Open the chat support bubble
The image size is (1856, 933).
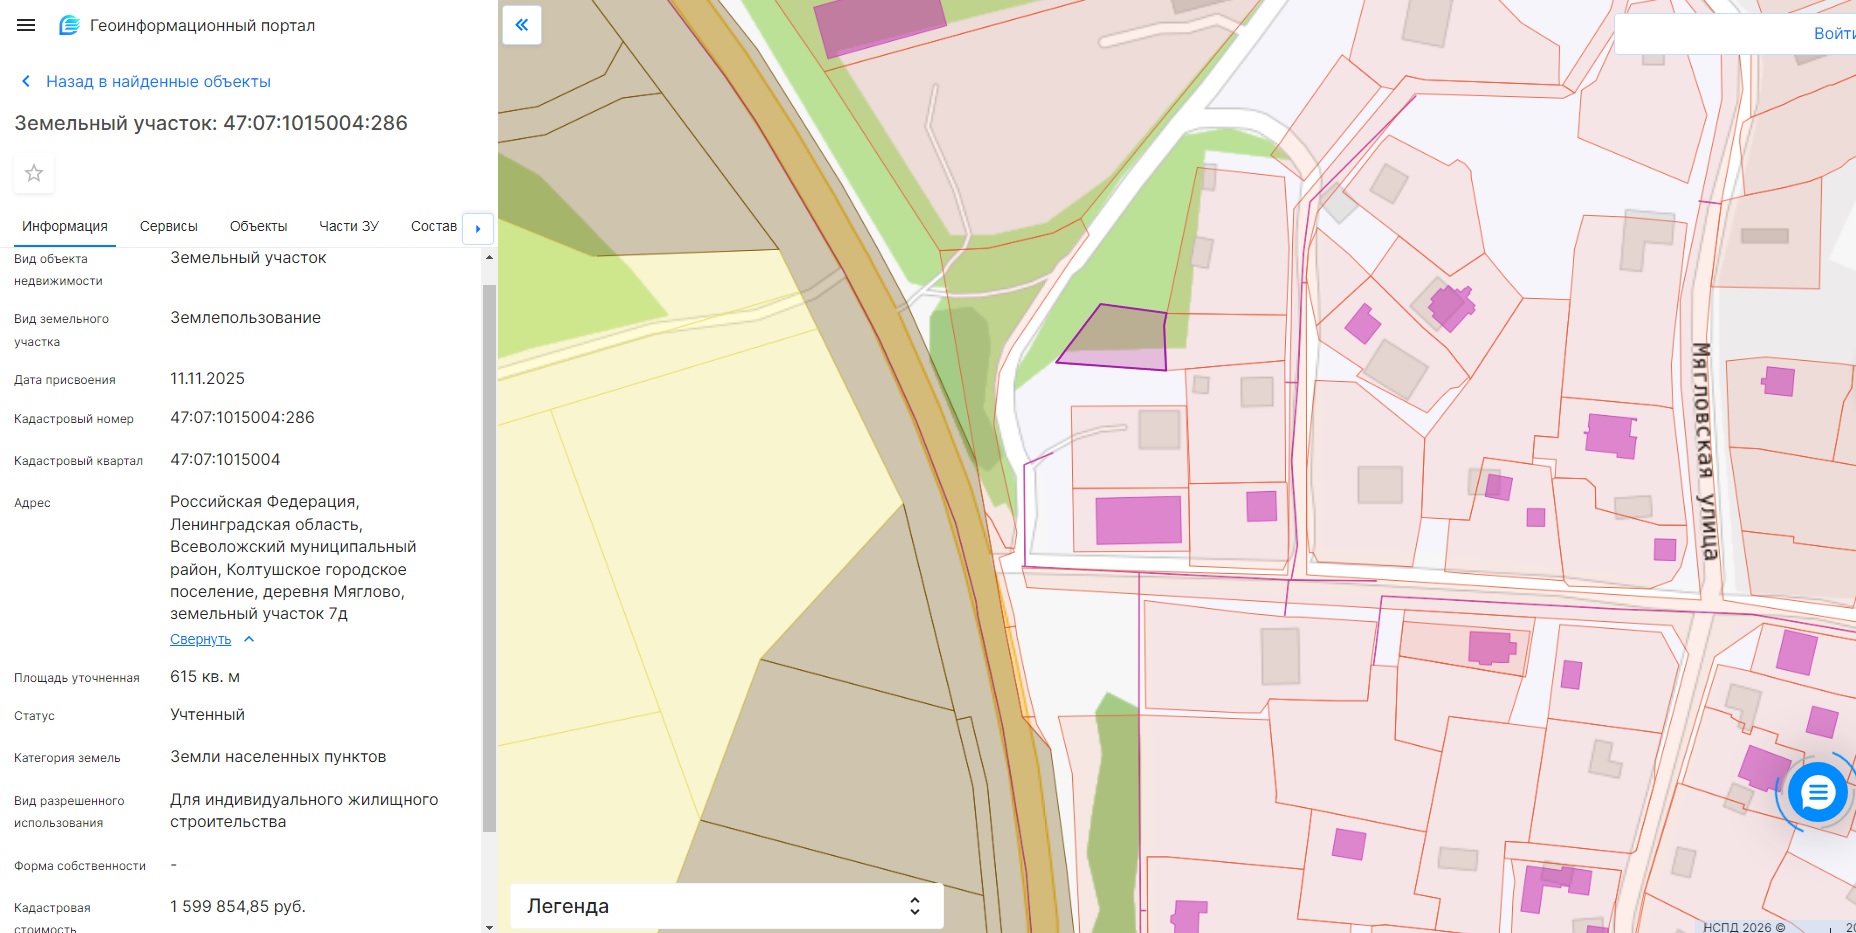pos(1817,793)
